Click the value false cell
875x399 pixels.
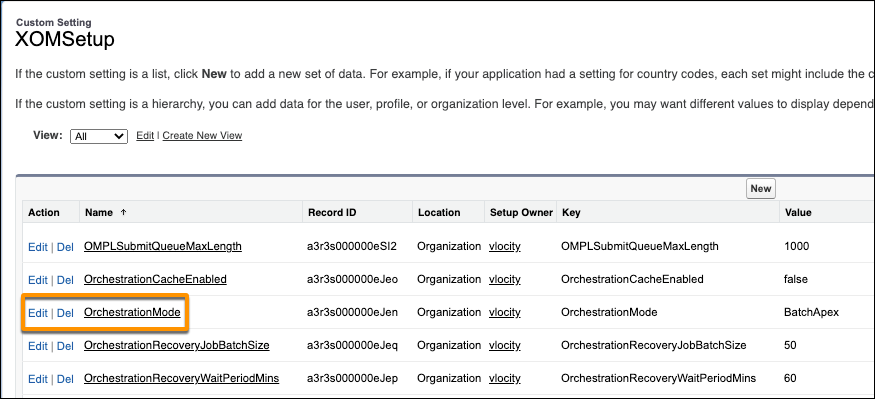pyautogui.click(x=796, y=279)
